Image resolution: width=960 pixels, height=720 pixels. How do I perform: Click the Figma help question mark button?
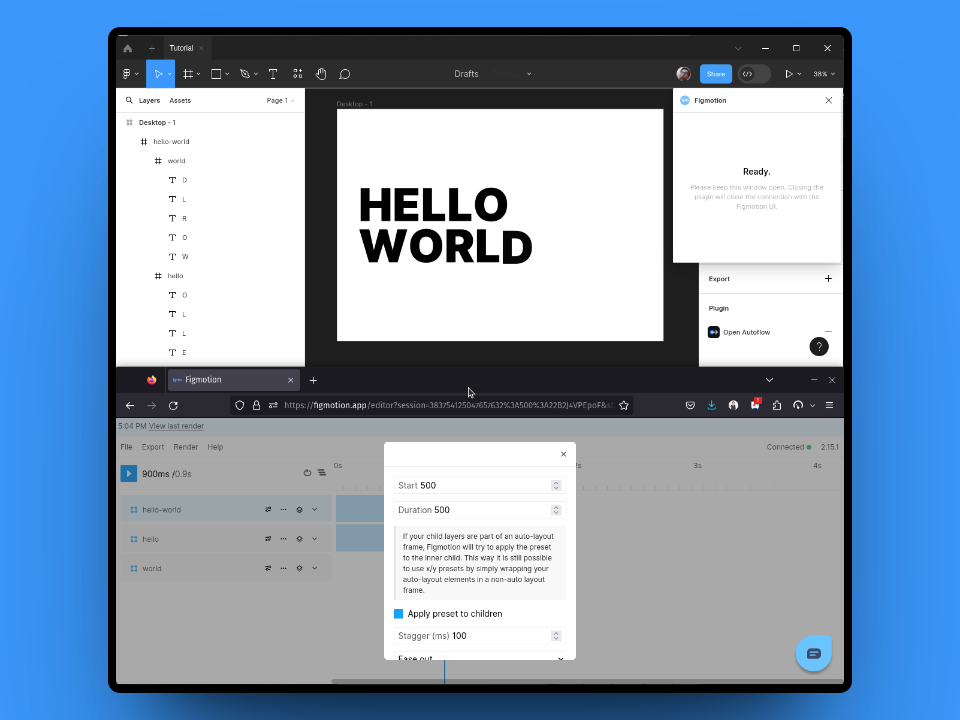tap(819, 347)
